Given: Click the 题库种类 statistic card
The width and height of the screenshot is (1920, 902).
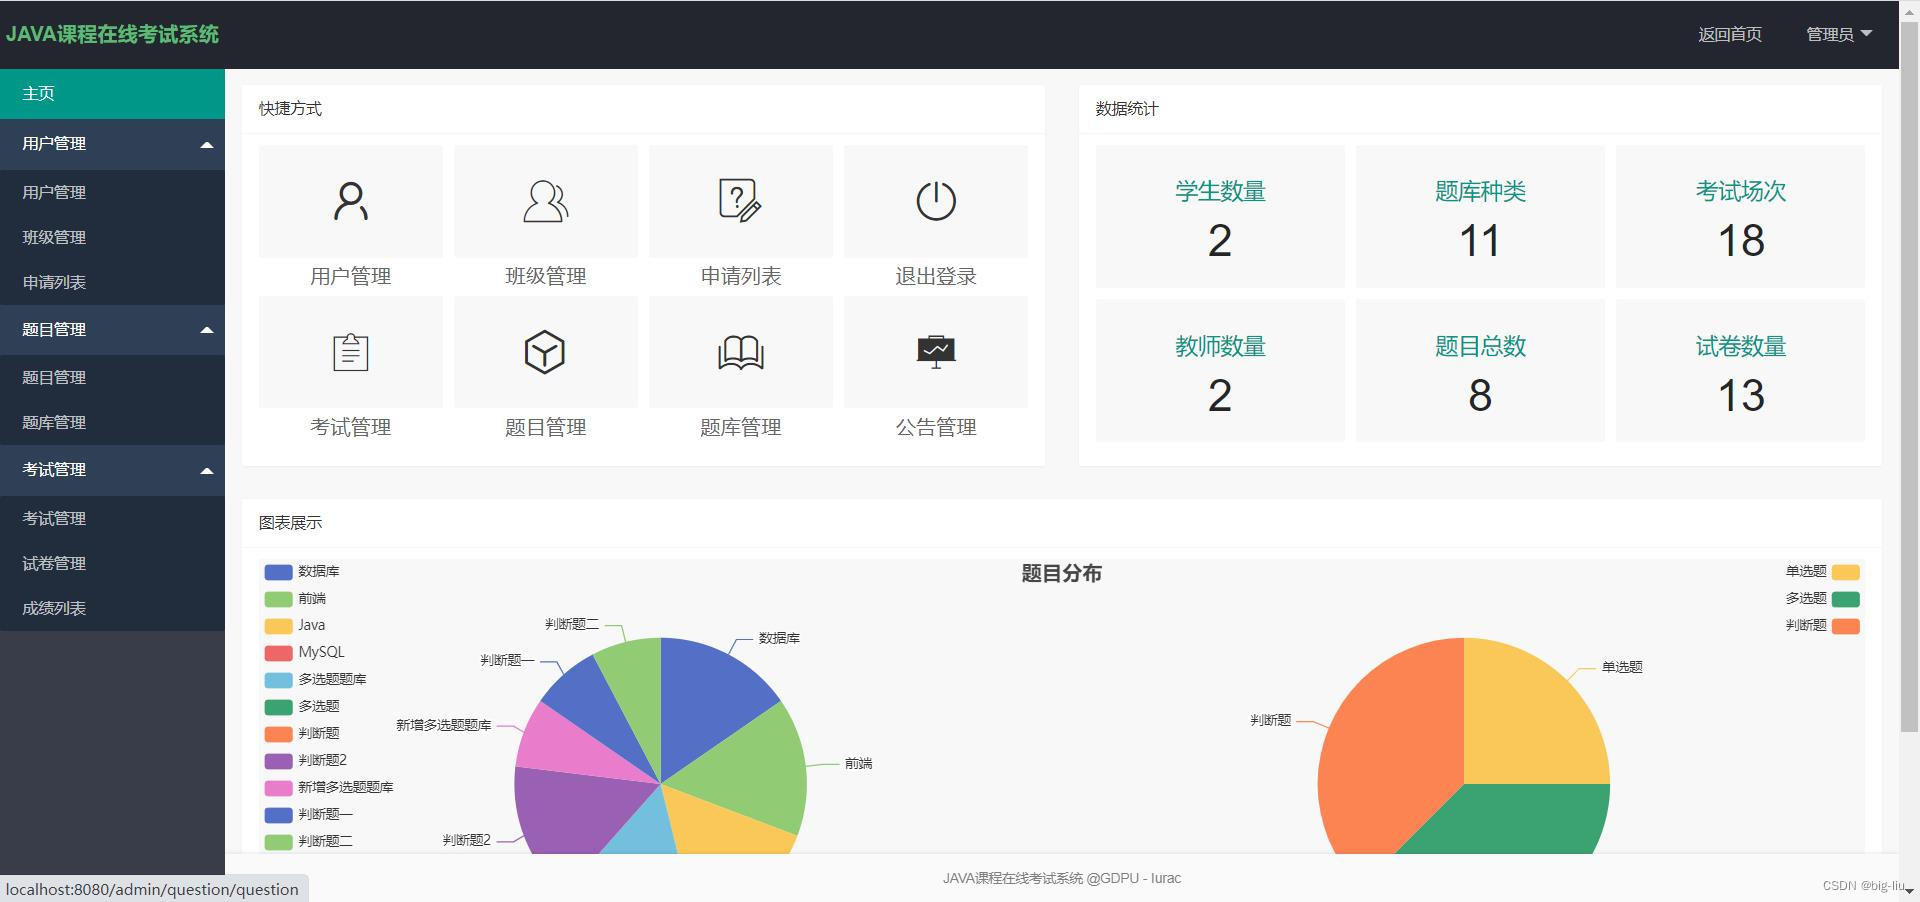Looking at the screenshot, I should [1480, 216].
